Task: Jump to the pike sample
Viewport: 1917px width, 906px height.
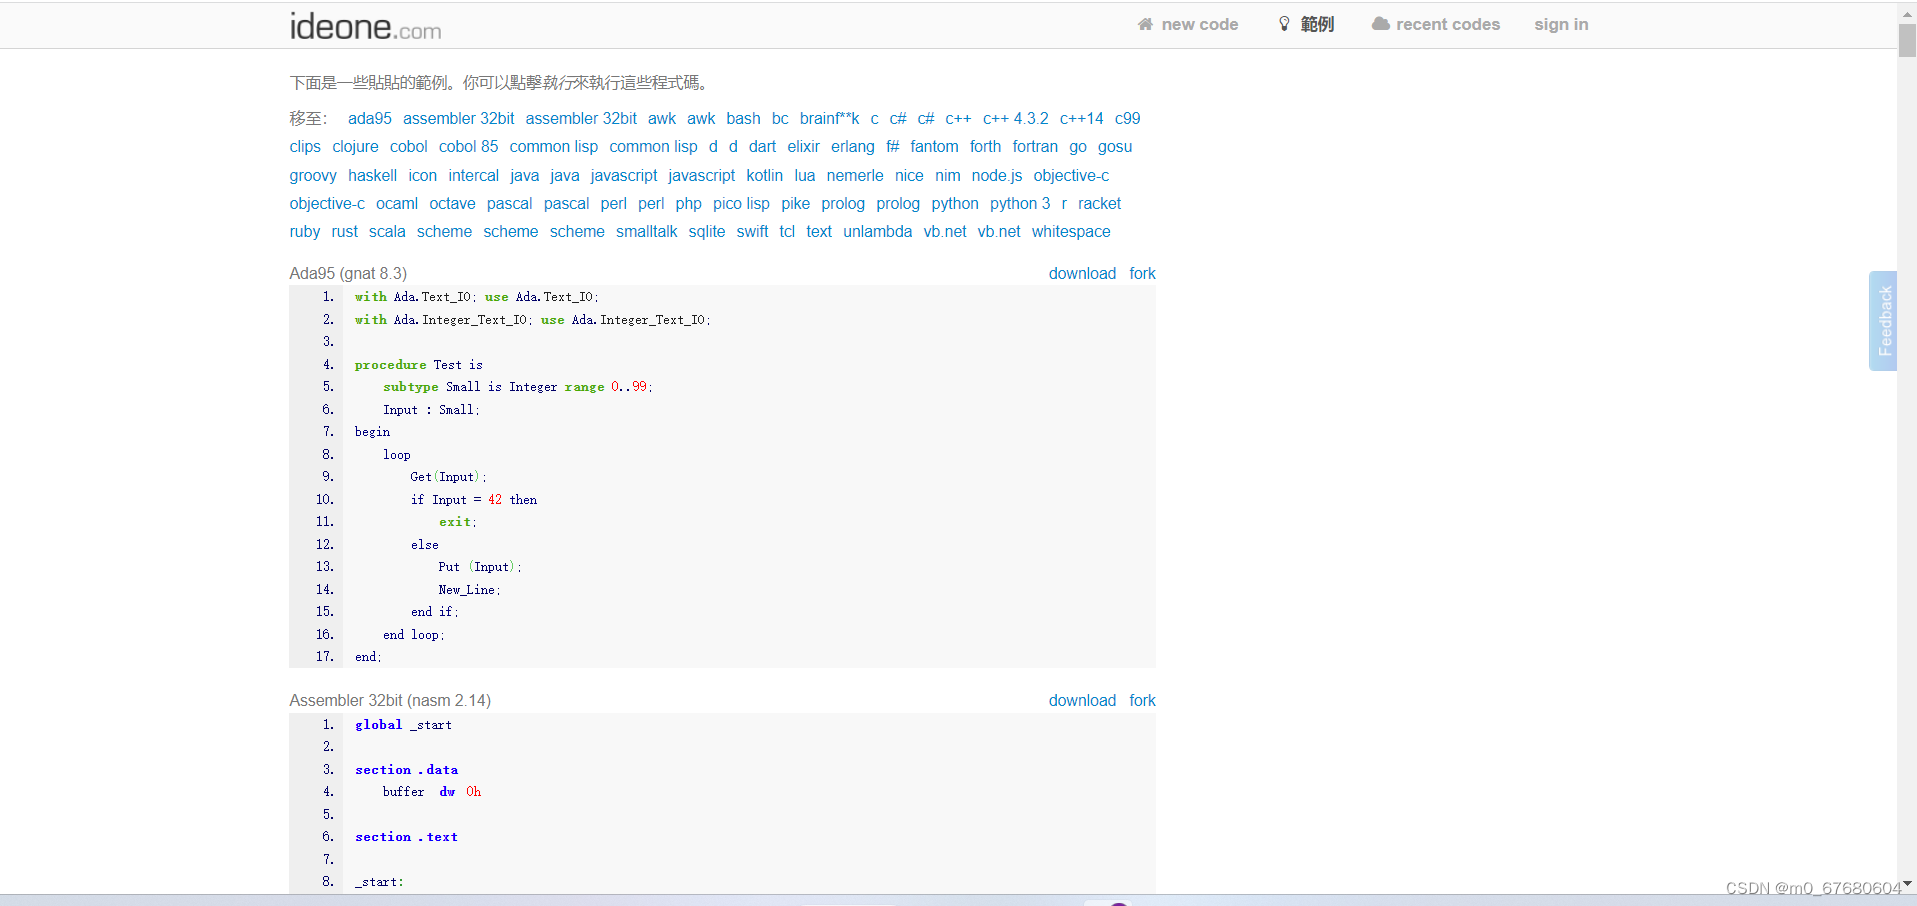Action: [x=795, y=203]
